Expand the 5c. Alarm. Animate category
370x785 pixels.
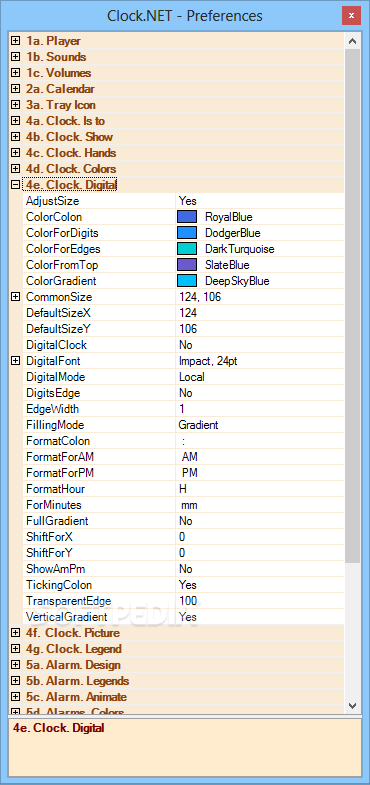(16, 697)
